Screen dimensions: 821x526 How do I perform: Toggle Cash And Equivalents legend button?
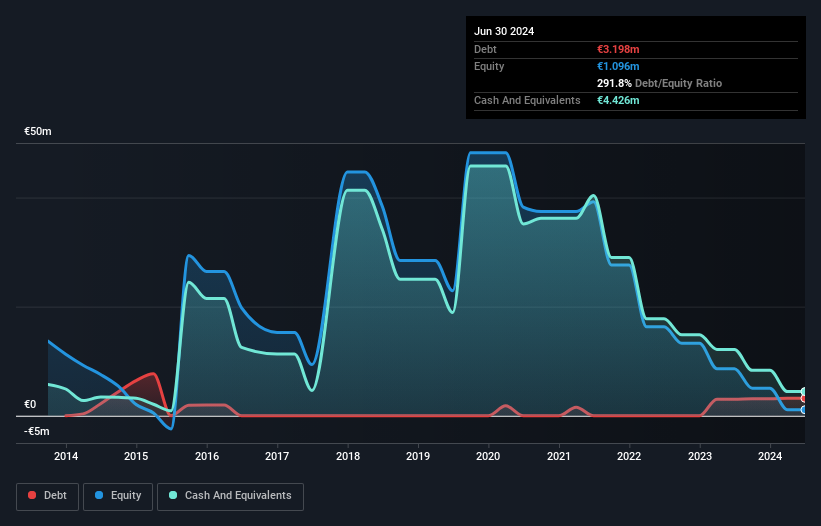coord(230,496)
